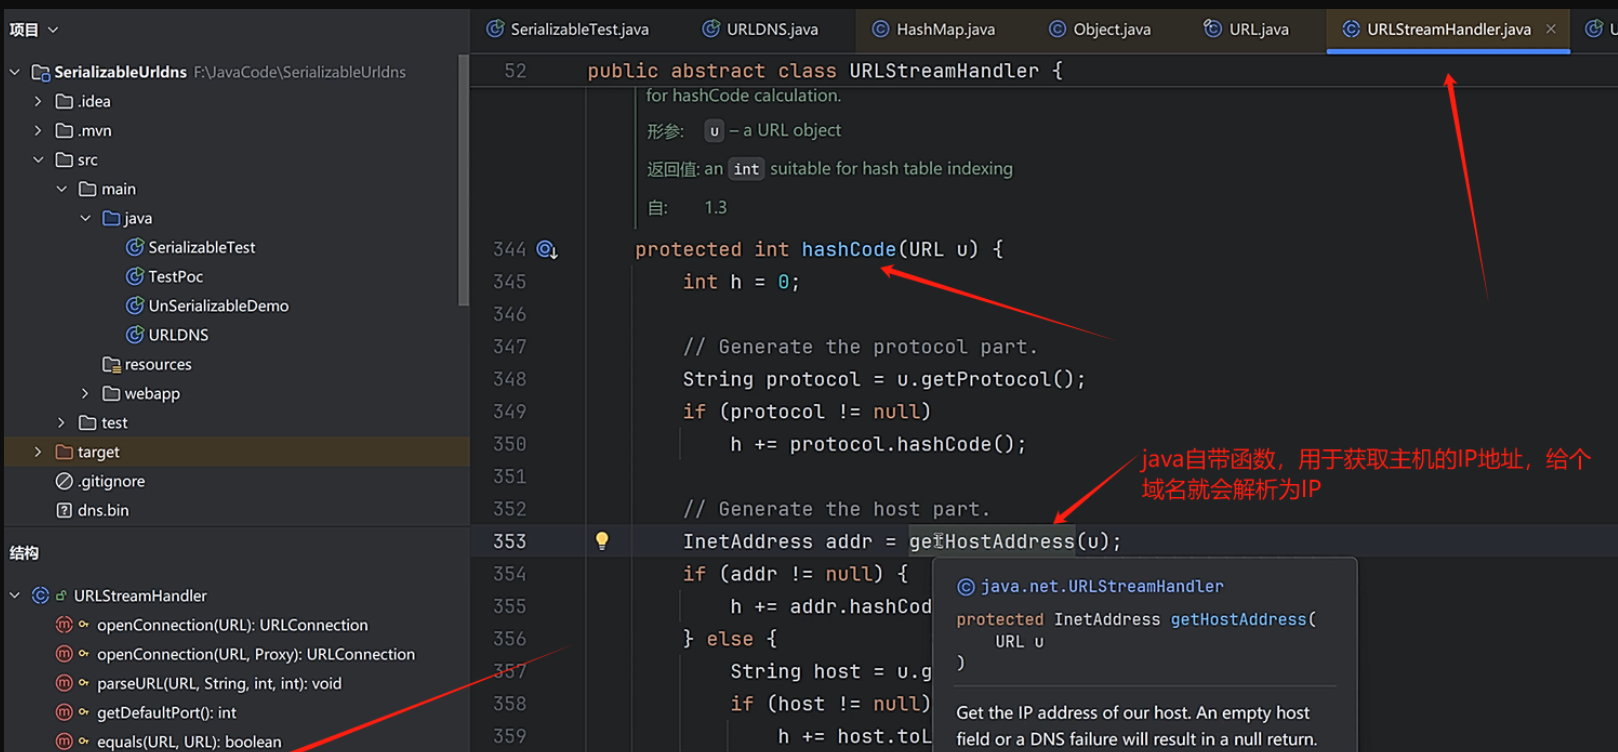Switch to the URL.java tab
This screenshot has width=1618, height=752.
1246,29
